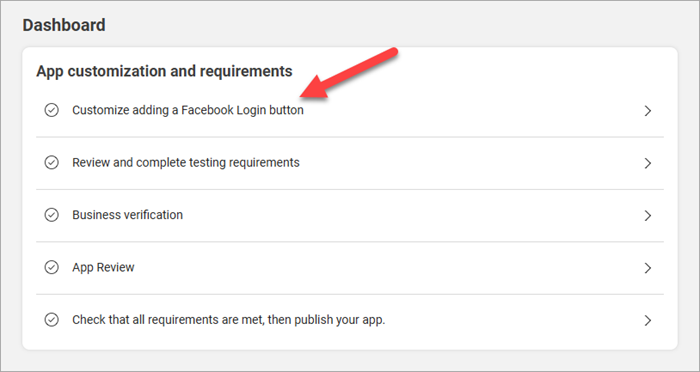This screenshot has height=372, width=700.
Task: Click the checkmark icon beside Business verification
Action: [51, 215]
